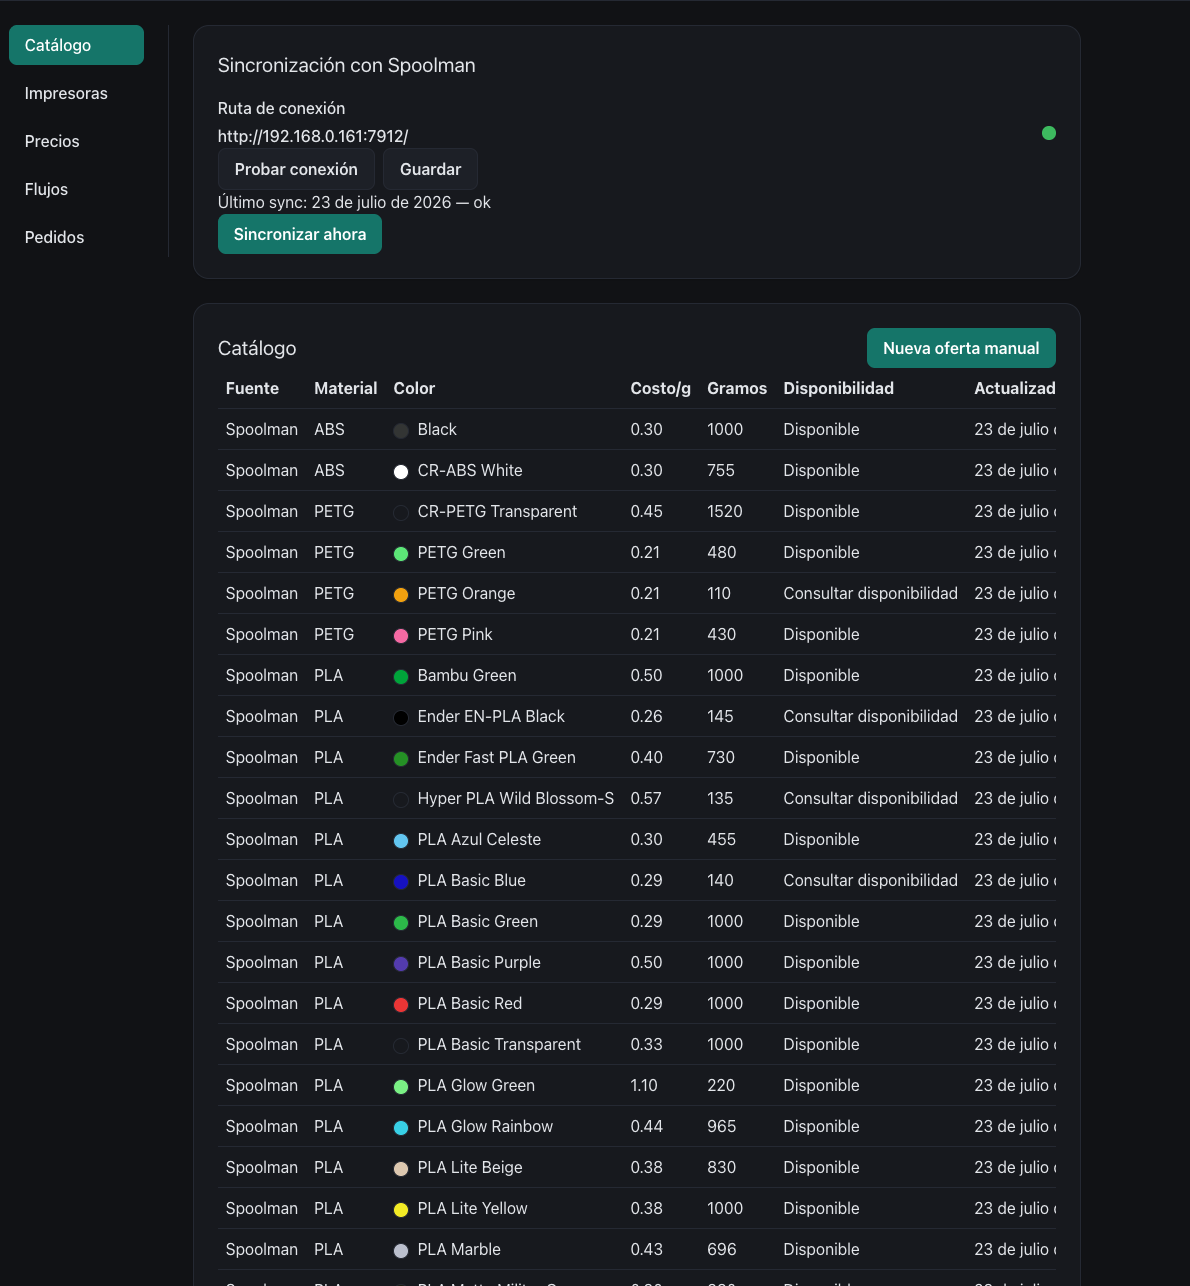
Task: Start sync with Sincronizar ahora
Action: 300,234
